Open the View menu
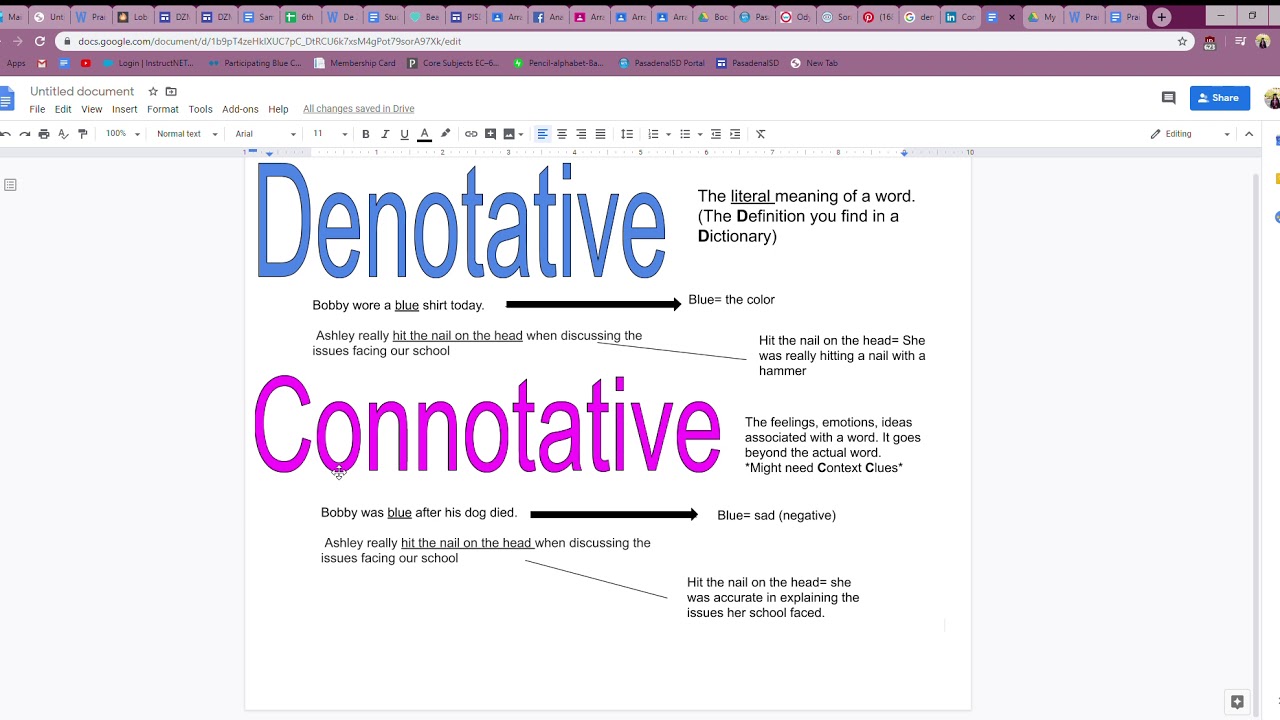The height and width of the screenshot is (720, 1280). (x=92, y=109)
